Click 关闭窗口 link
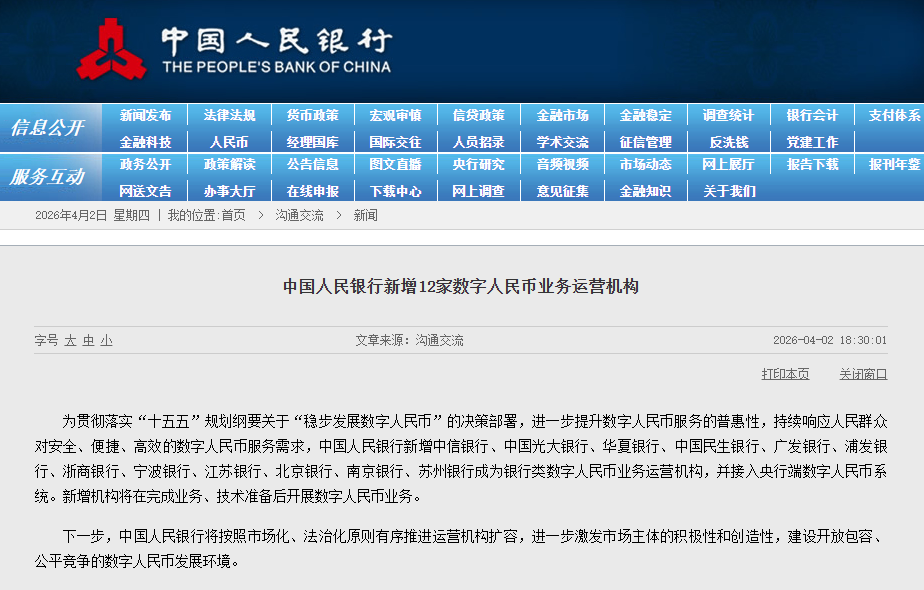Viewport: 924px width, 590px height. click(x=863, y=374)
